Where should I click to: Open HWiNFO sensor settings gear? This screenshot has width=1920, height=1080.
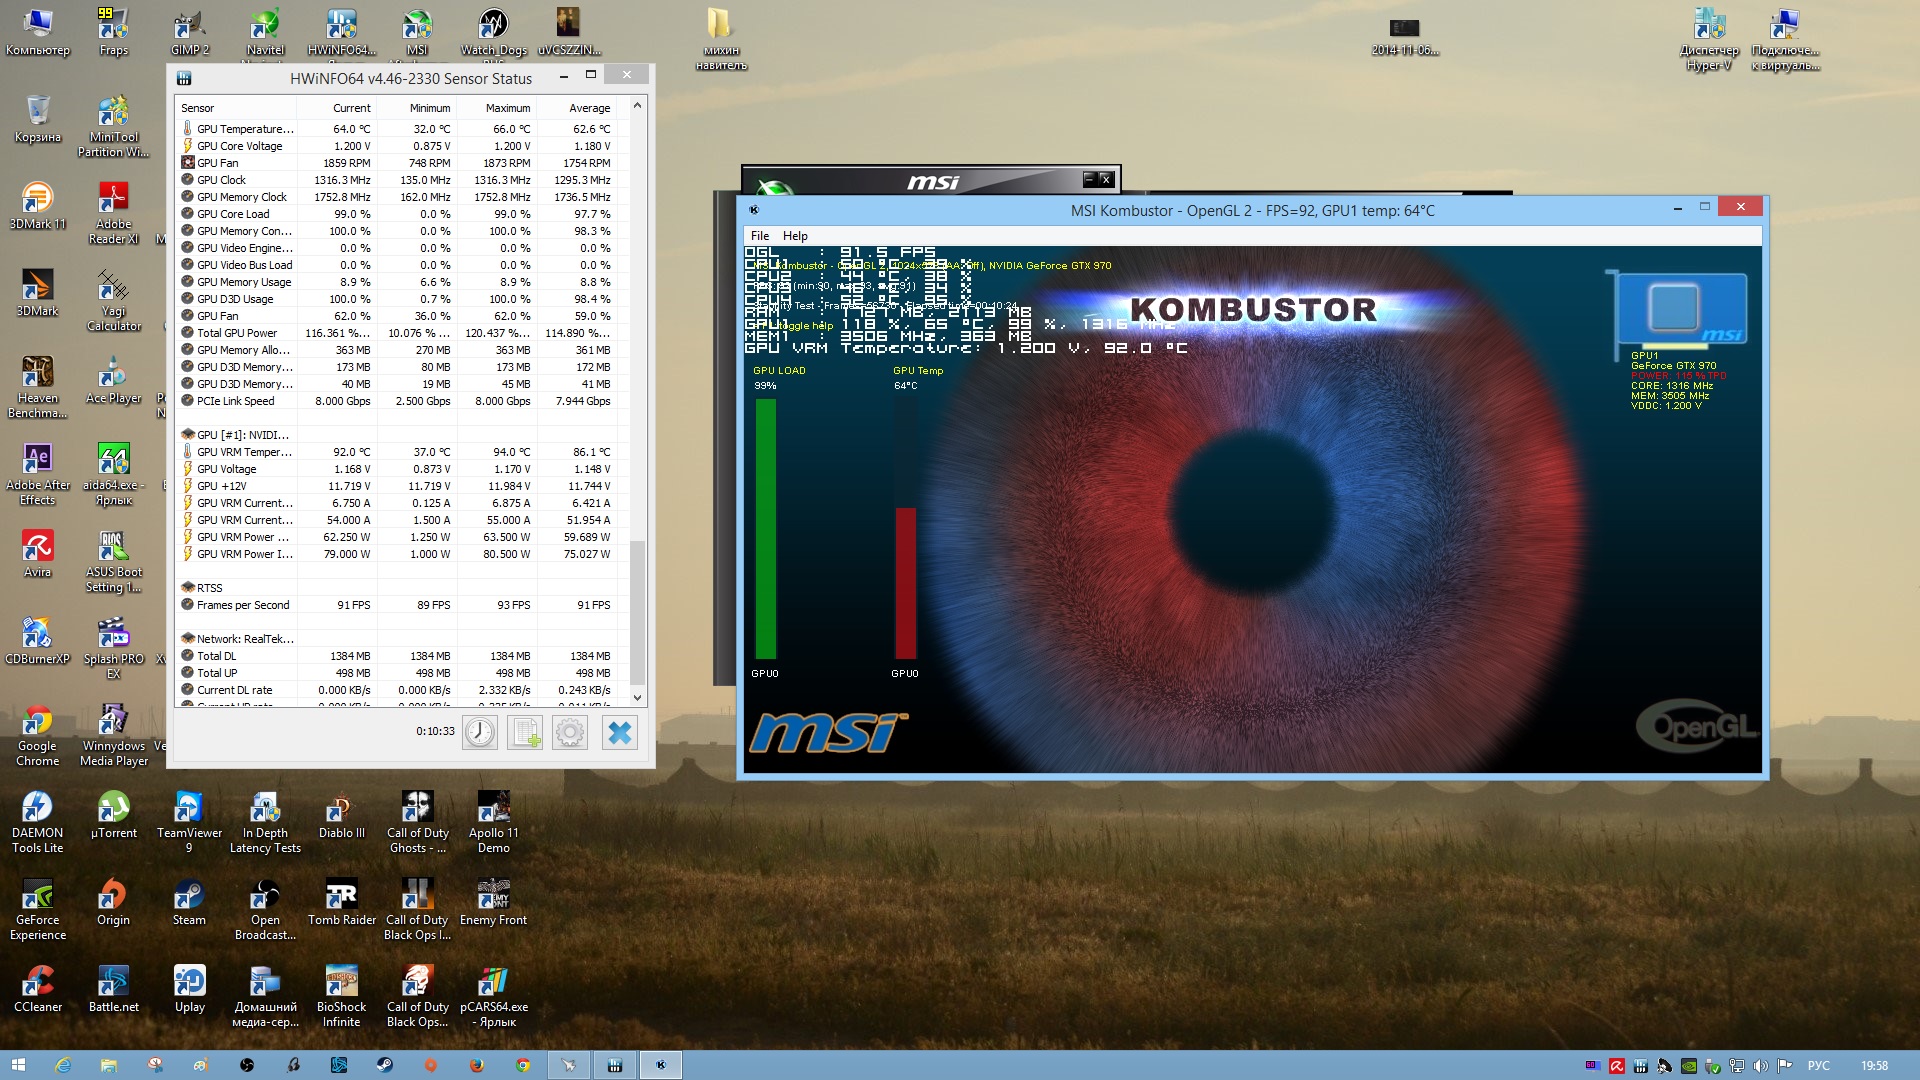570,733
